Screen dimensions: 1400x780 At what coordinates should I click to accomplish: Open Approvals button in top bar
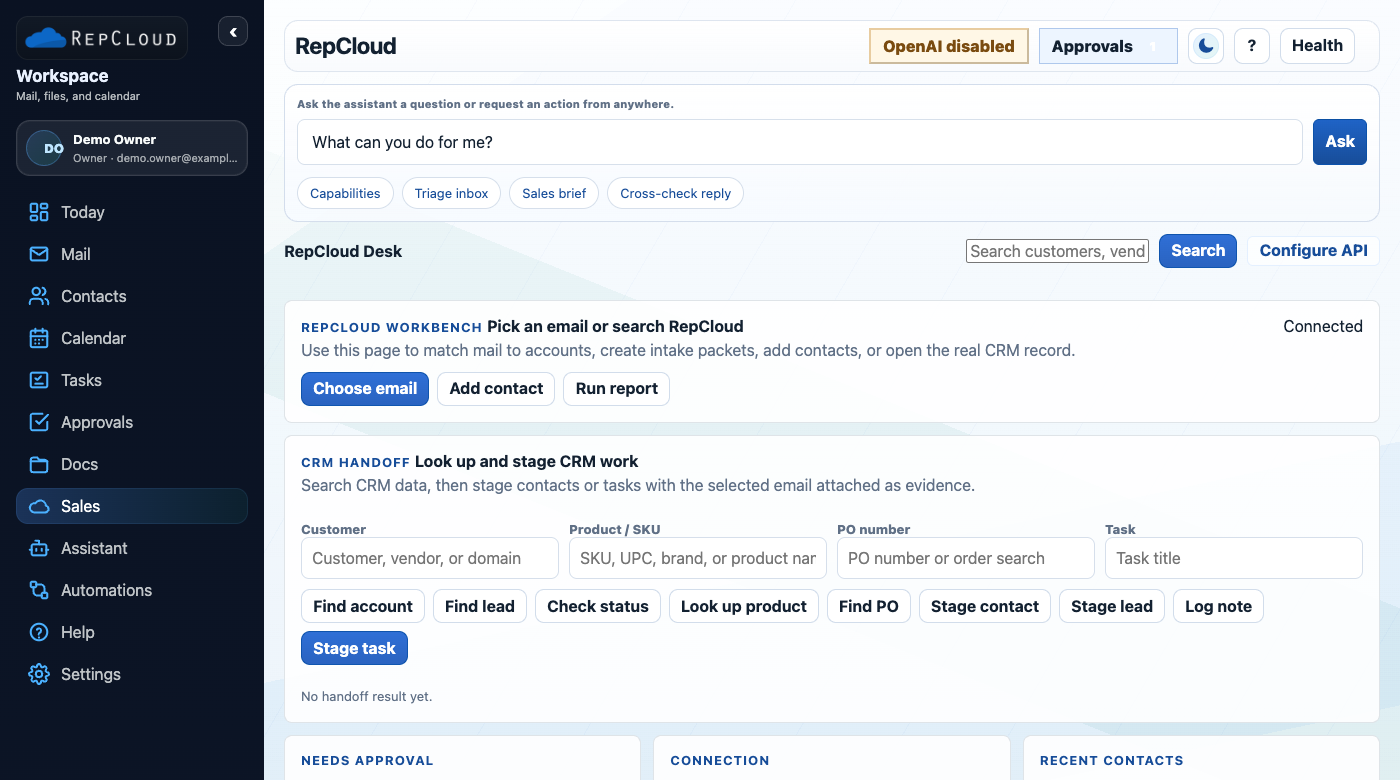click(1108, 46)
